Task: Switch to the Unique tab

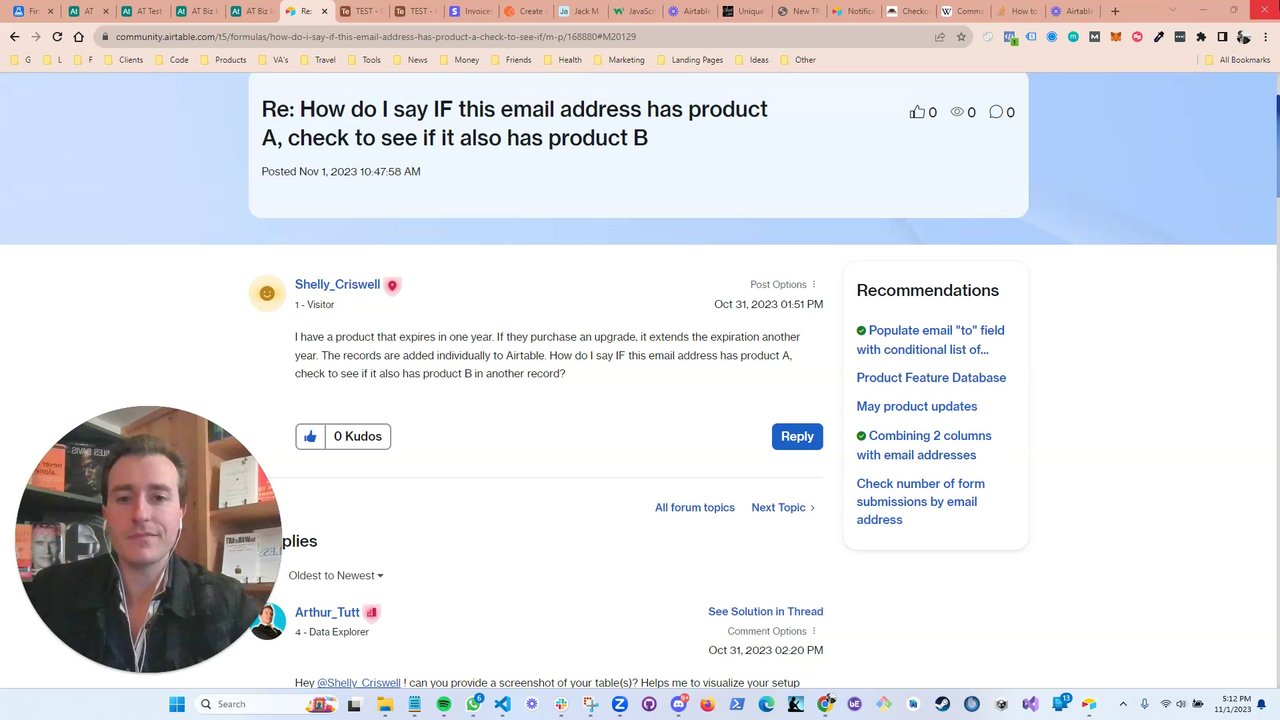Action: pyautogui.click(x=743, y=11)
